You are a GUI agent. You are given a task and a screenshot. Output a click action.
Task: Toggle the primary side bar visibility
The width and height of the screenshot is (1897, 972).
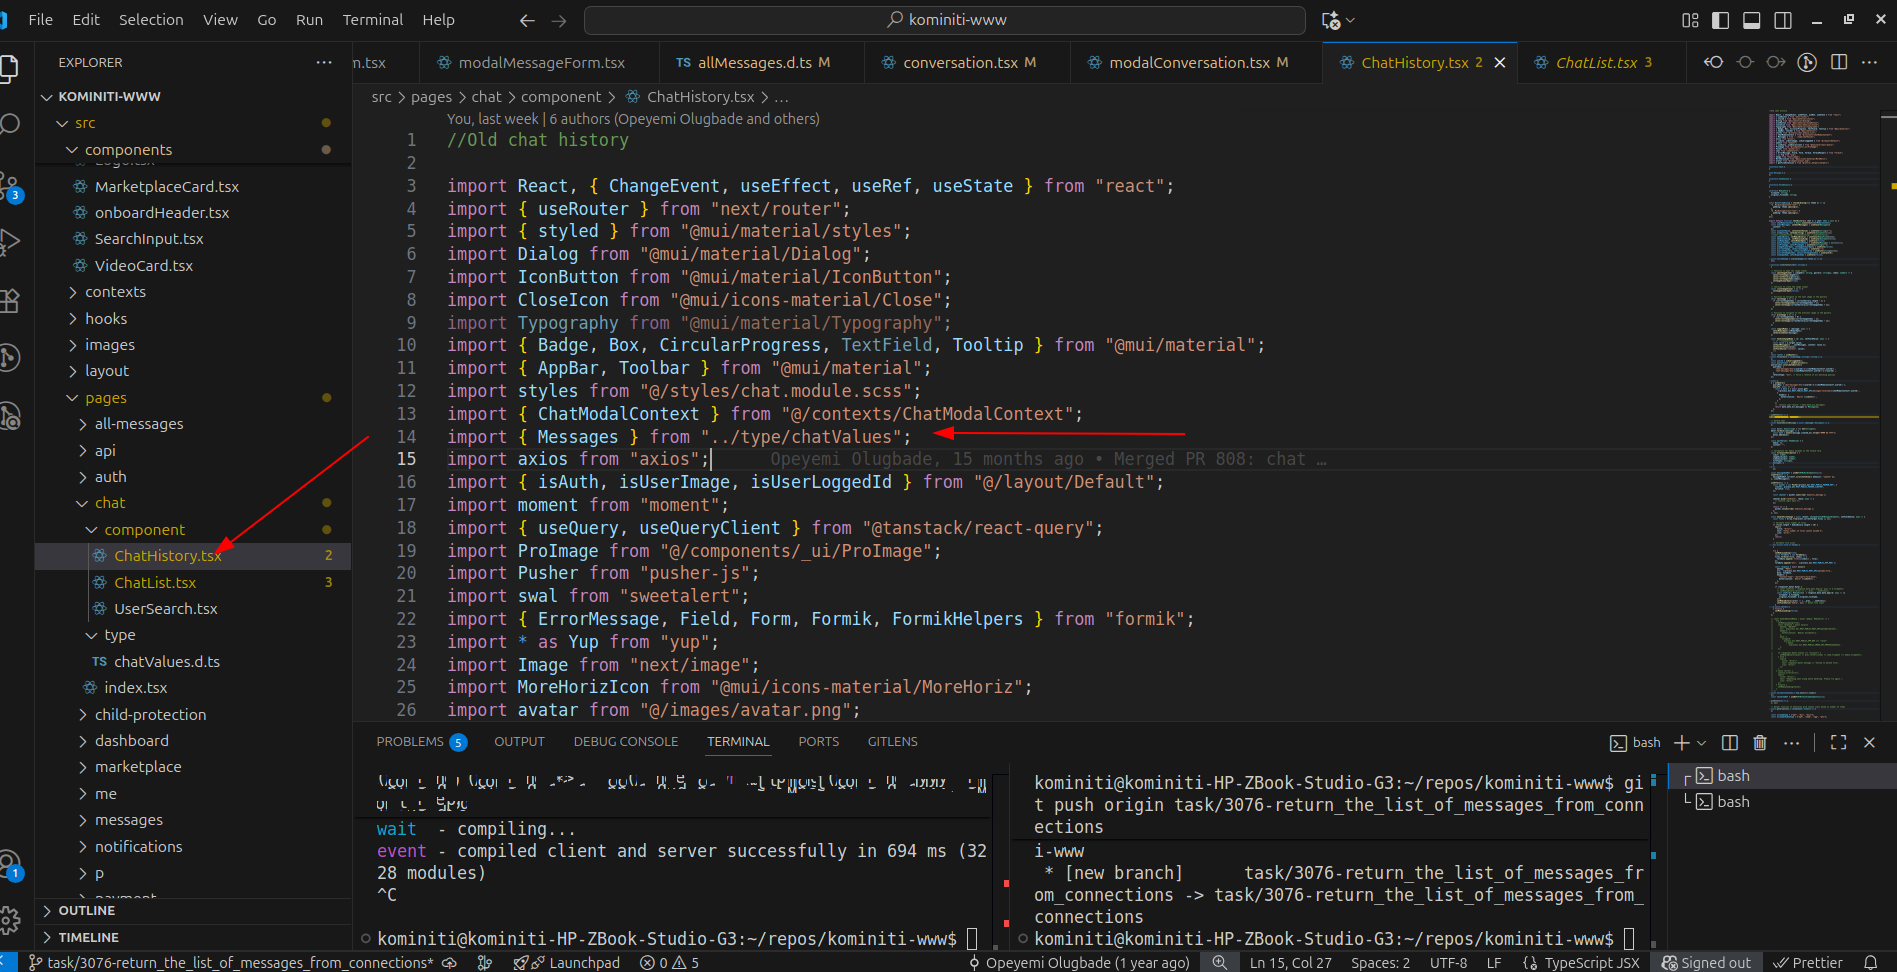[1721, 20]
